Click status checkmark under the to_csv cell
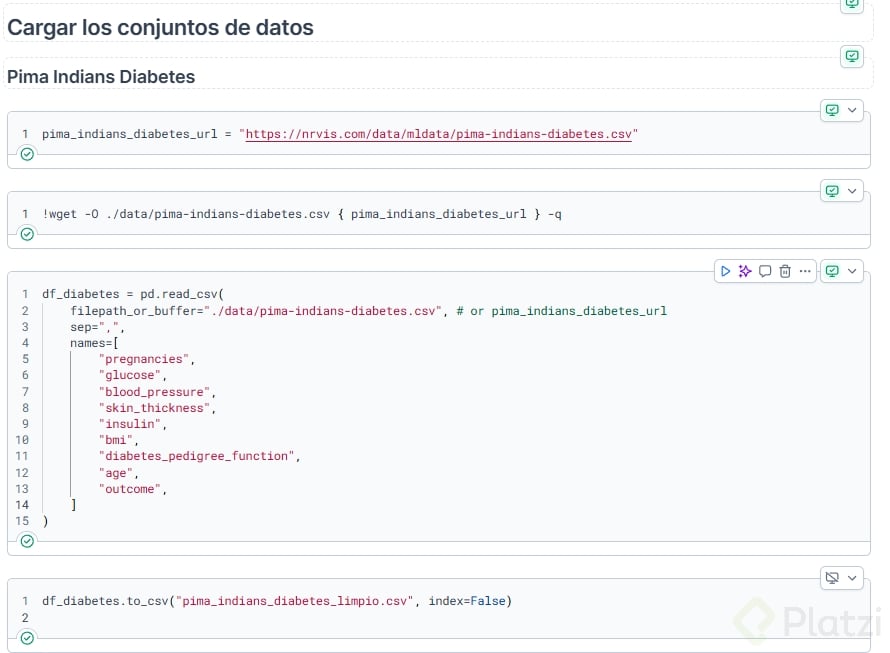 click(27, 638)
